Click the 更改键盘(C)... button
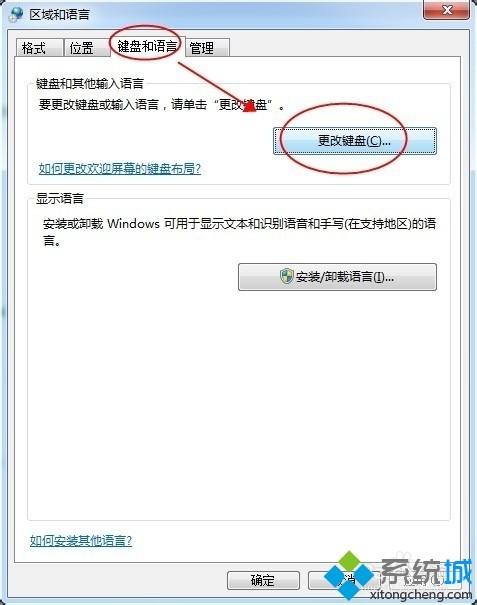477x605 pixels. tap(355, 141)
